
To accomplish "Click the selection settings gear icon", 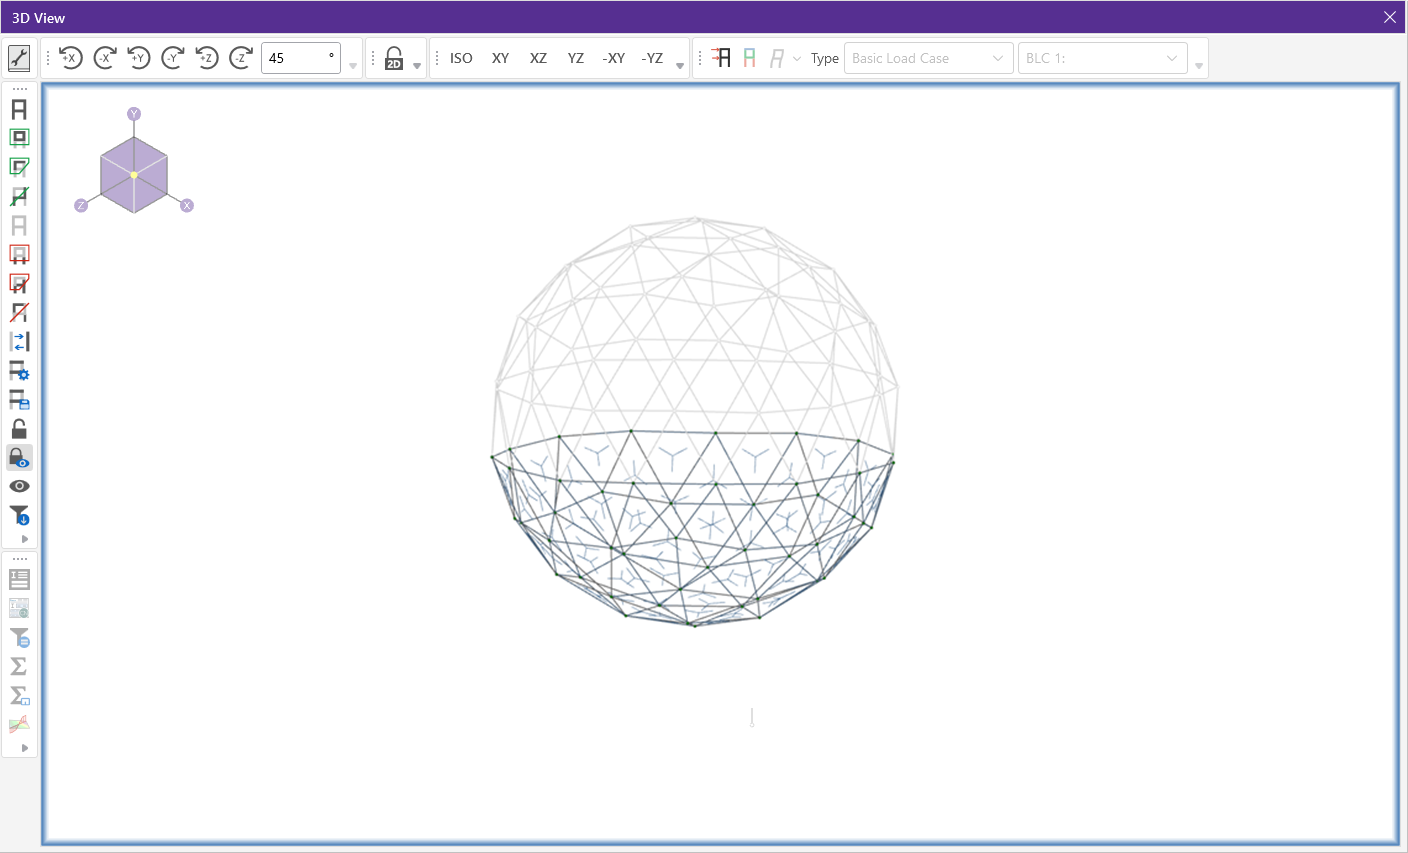I will (x=19, y=371).
